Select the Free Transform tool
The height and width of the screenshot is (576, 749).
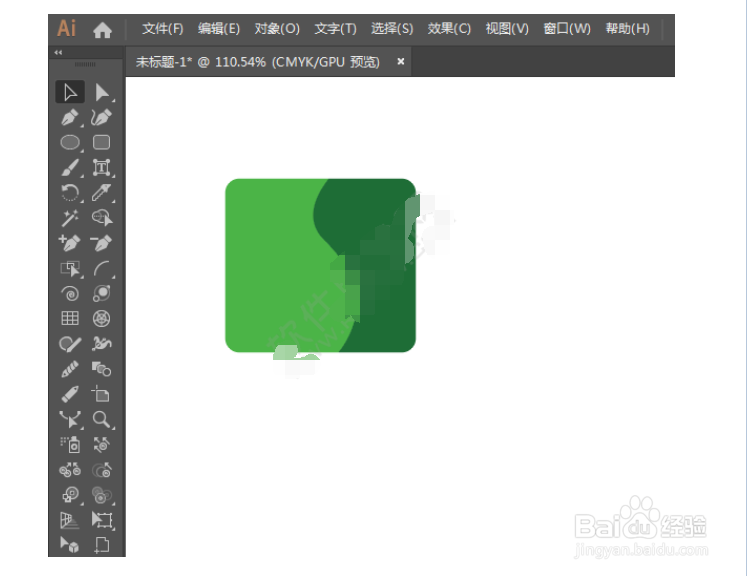[x=102, y=520]
